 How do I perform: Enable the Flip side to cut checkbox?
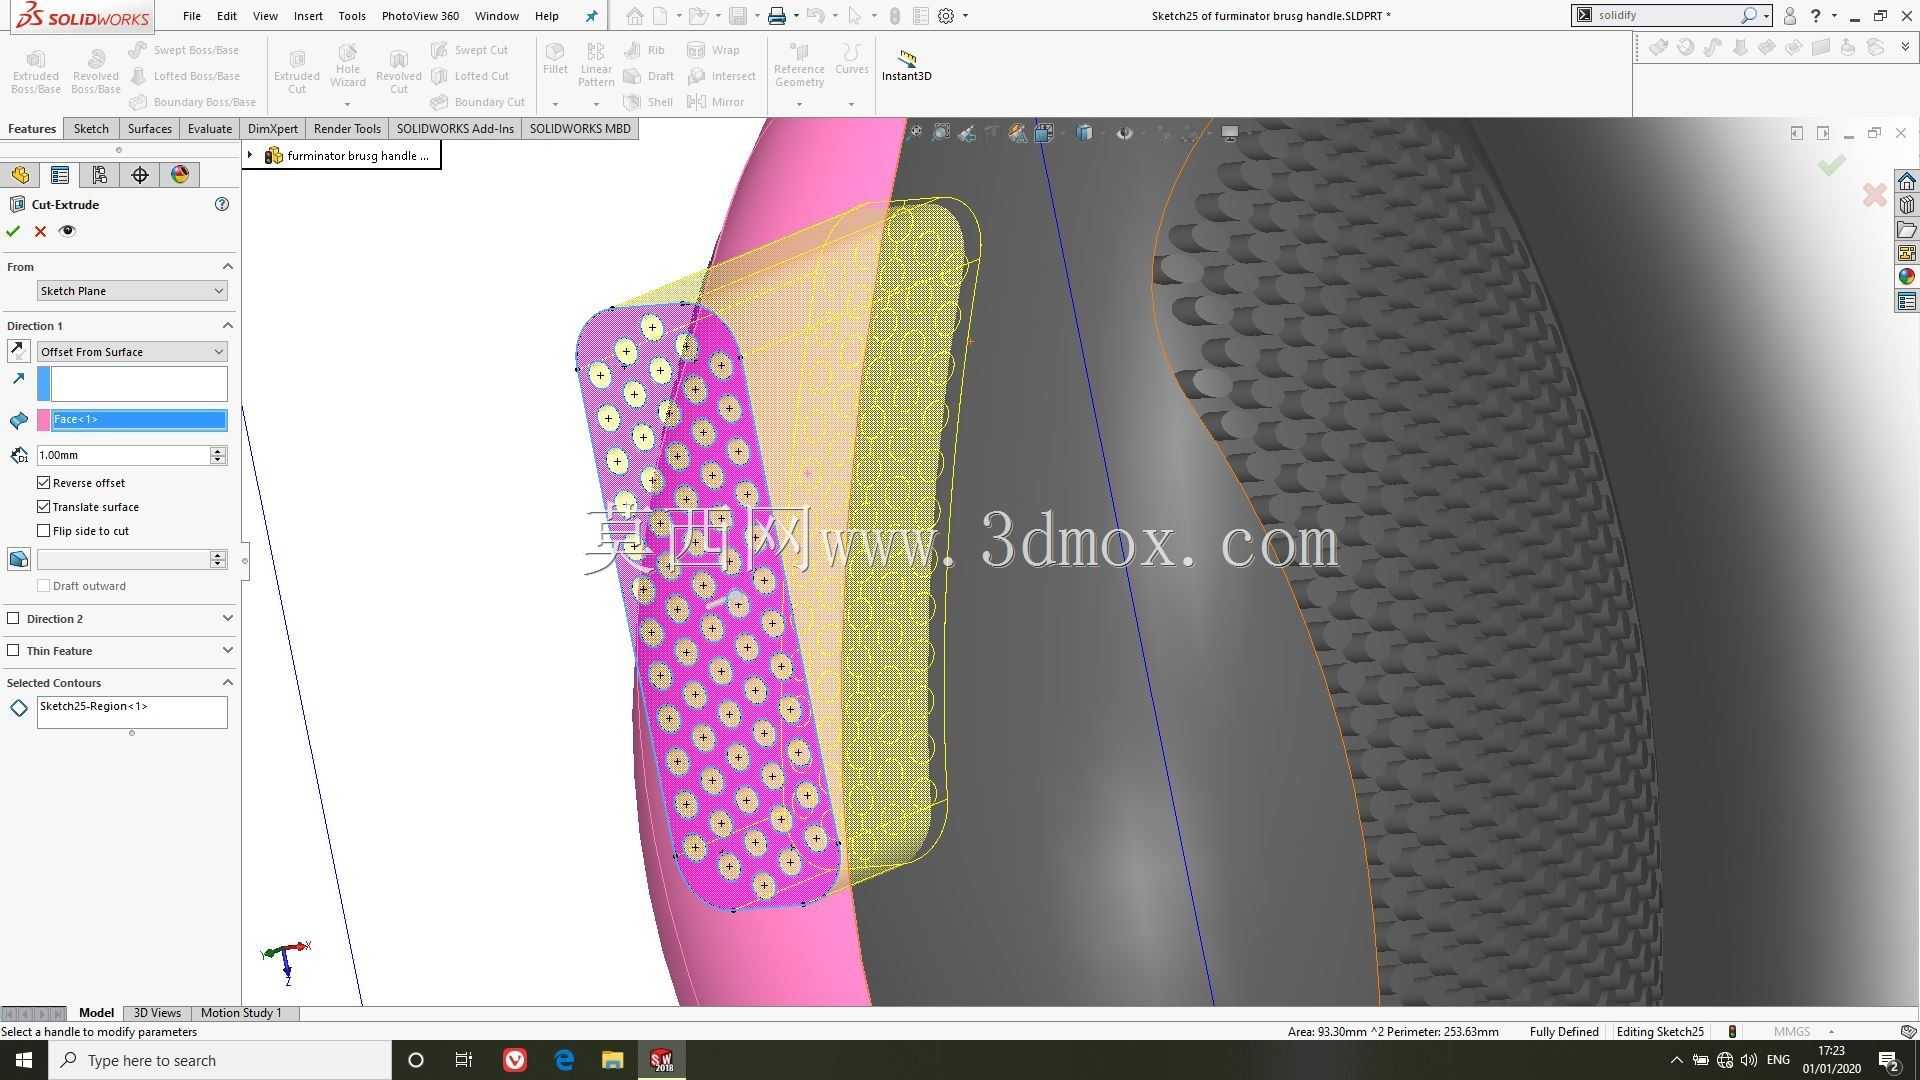tap(44, 531)
